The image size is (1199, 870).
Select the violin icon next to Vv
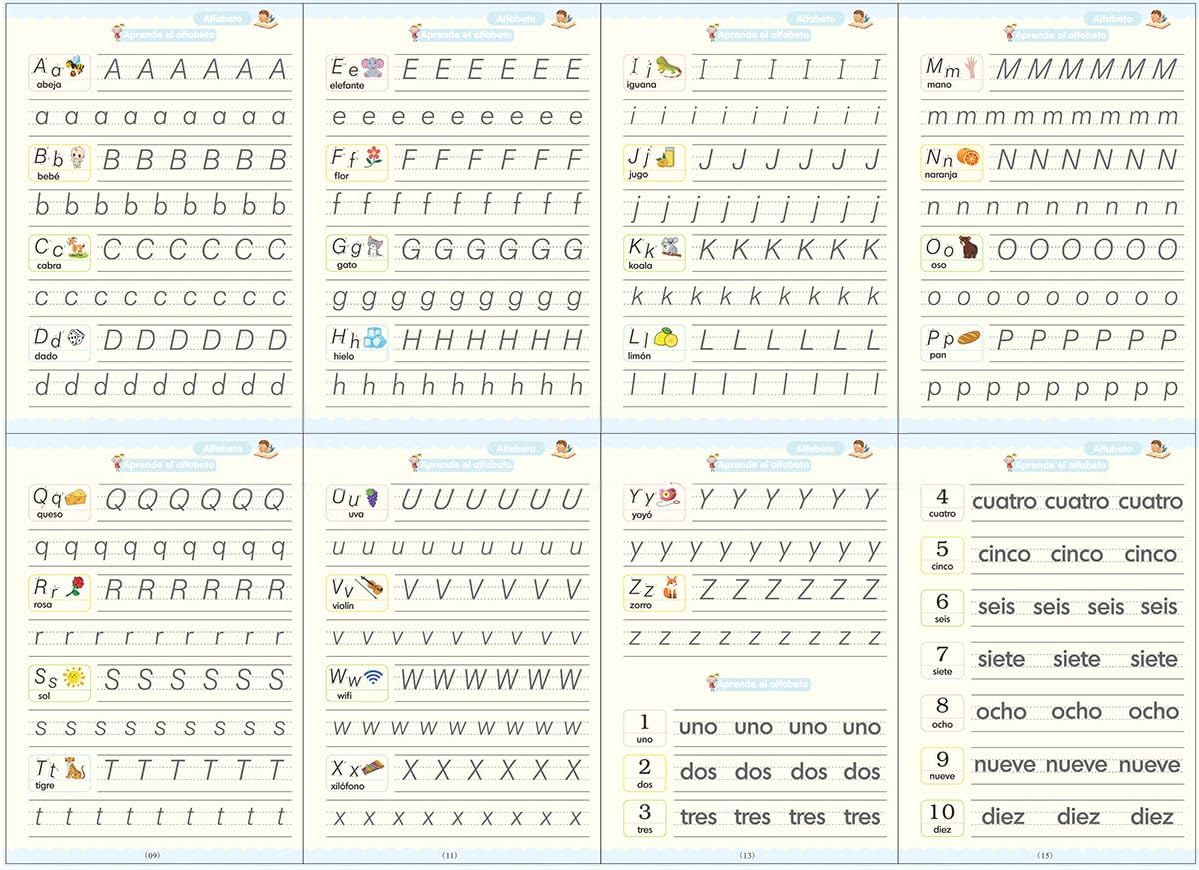(371, 588)
